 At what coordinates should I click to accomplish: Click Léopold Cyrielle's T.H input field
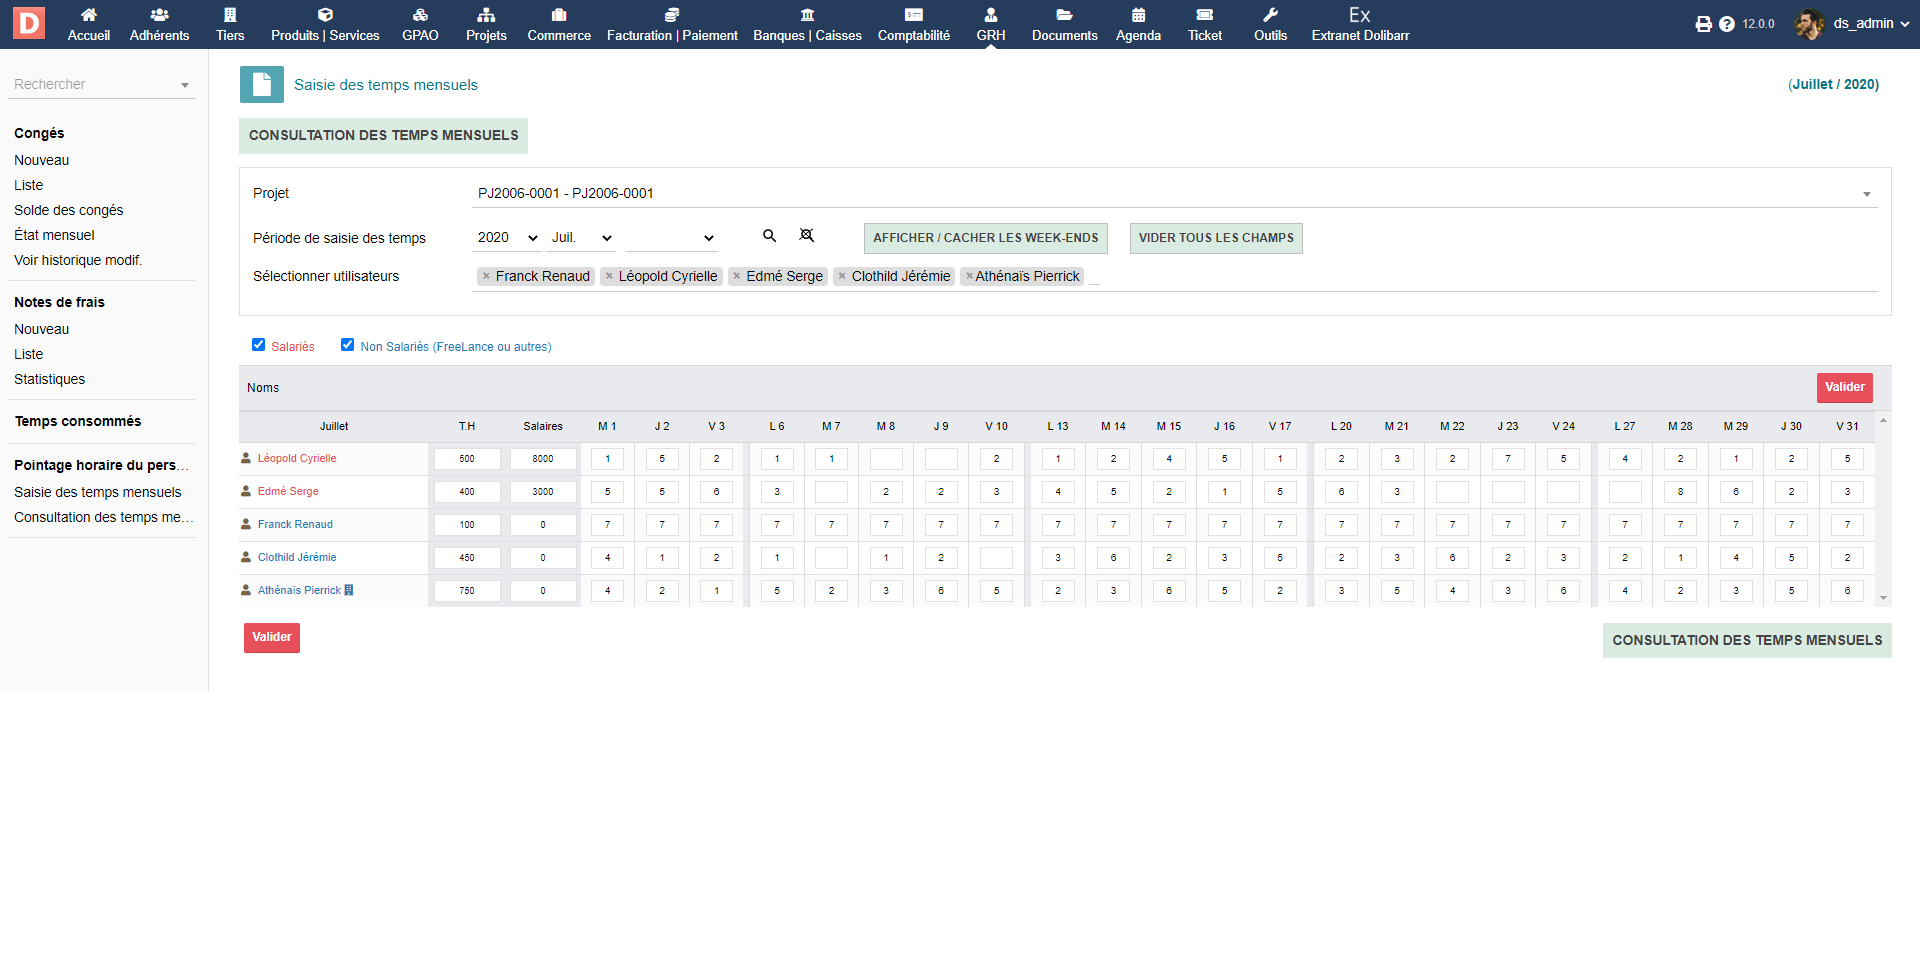[467, 459]
